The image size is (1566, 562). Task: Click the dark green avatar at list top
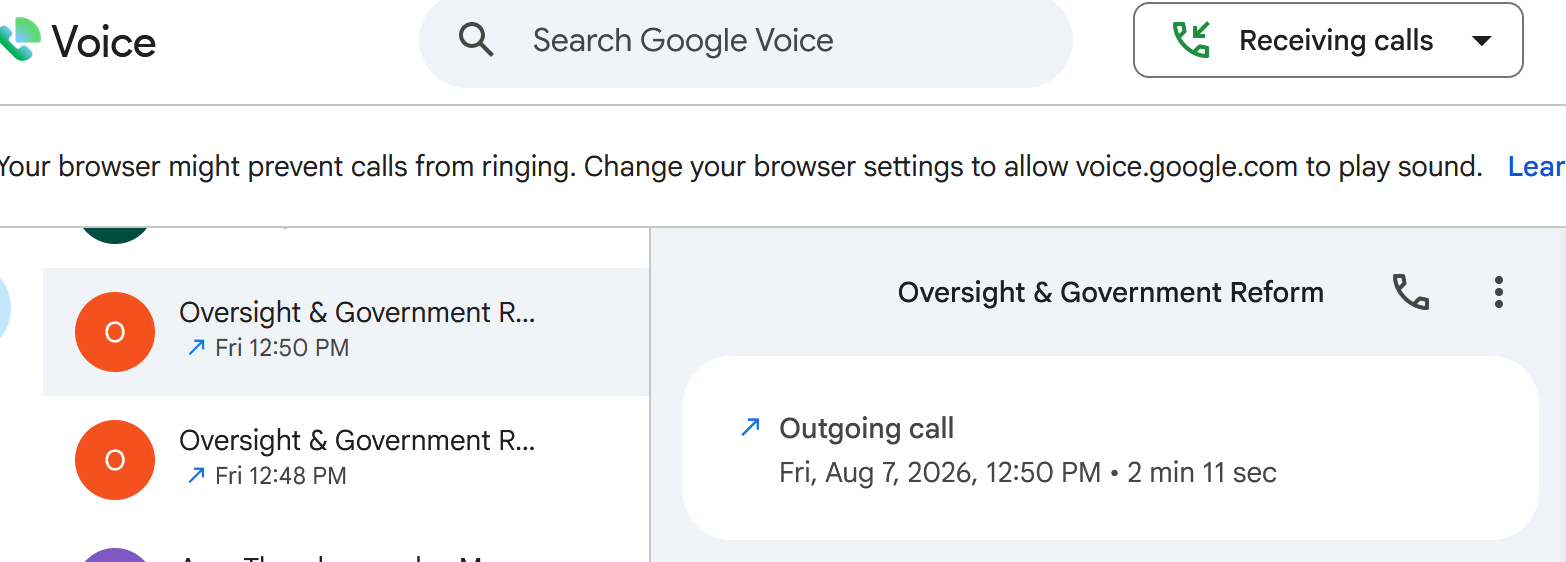(x=115, y=236)
